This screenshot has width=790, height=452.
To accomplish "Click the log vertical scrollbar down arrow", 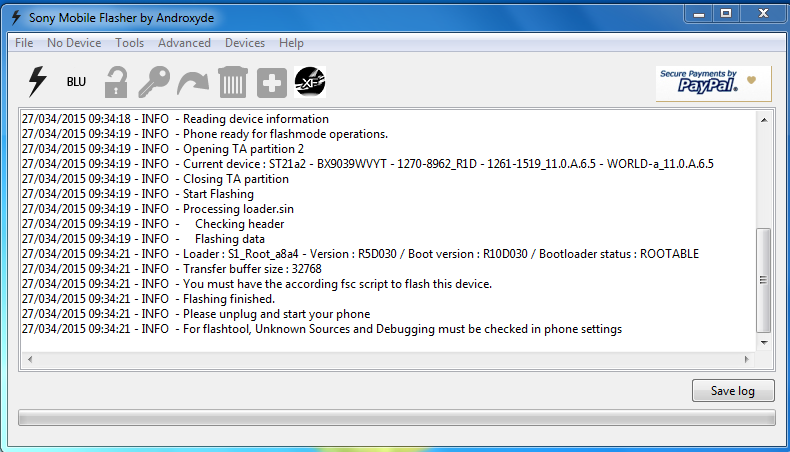I will (764, 343).
